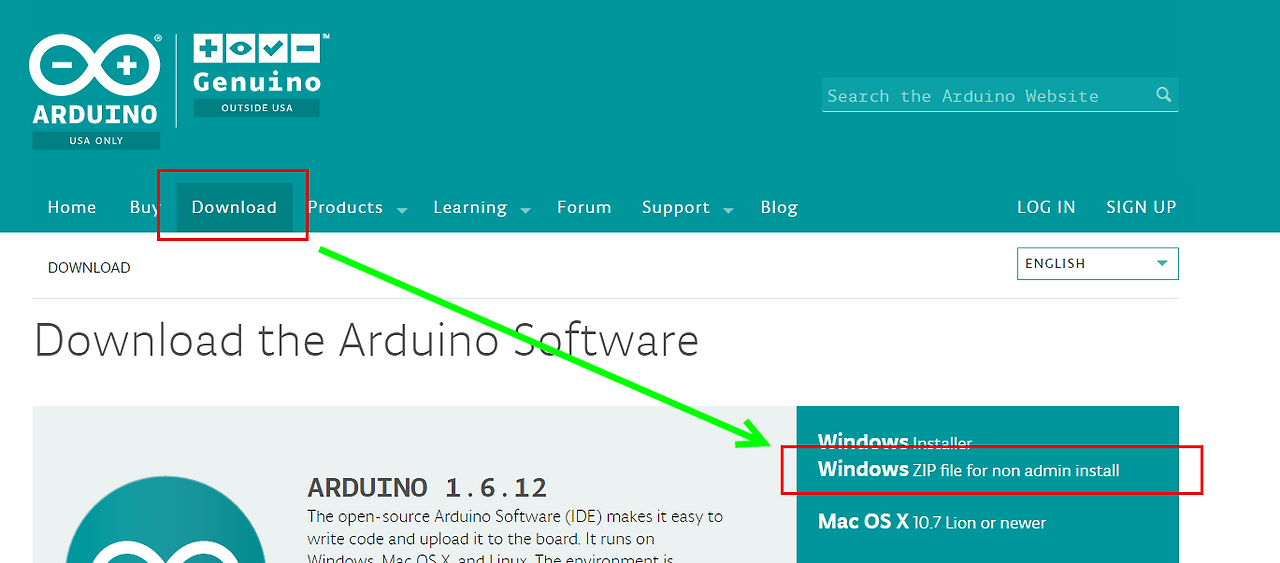Click the ARDUINO 1.6.12 heading
Image resolution: width=1280 pixels, height=563 pixels.
(x=427, y=488)
